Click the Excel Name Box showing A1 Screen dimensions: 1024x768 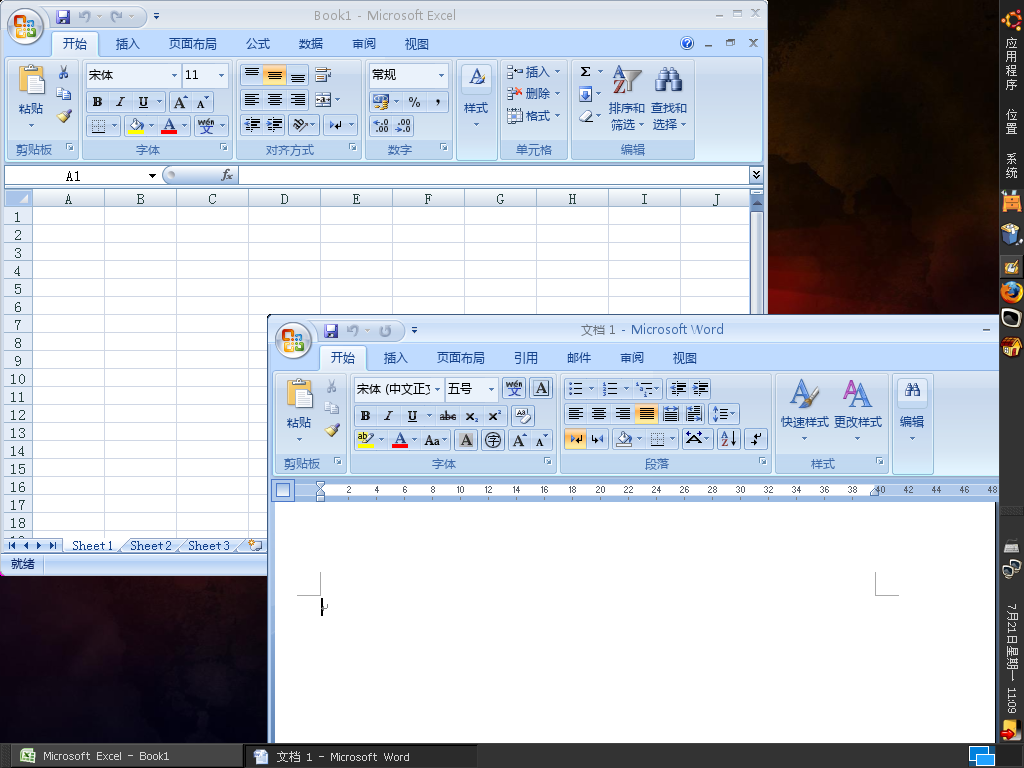click(x=74, y=176)
